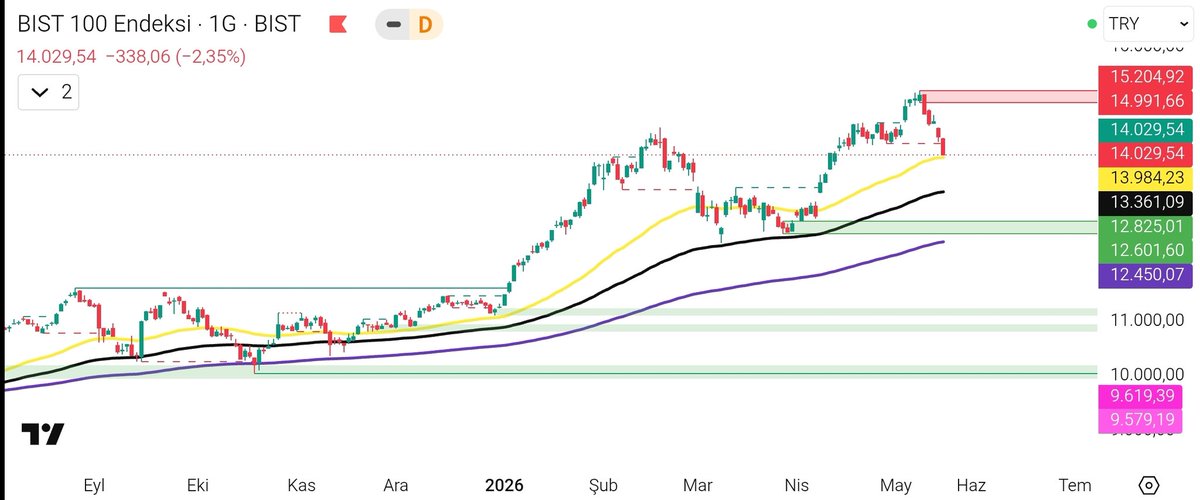
Task: Select purple moving average label 12.450,07
Action: pos(1146,275)
